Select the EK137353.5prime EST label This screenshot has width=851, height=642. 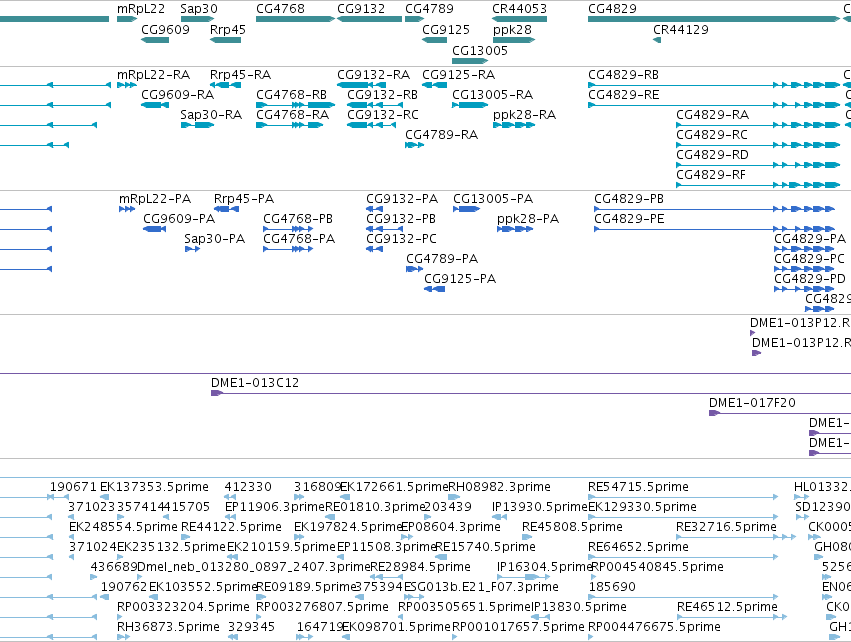pyautogui.click(x=154, y=487)
